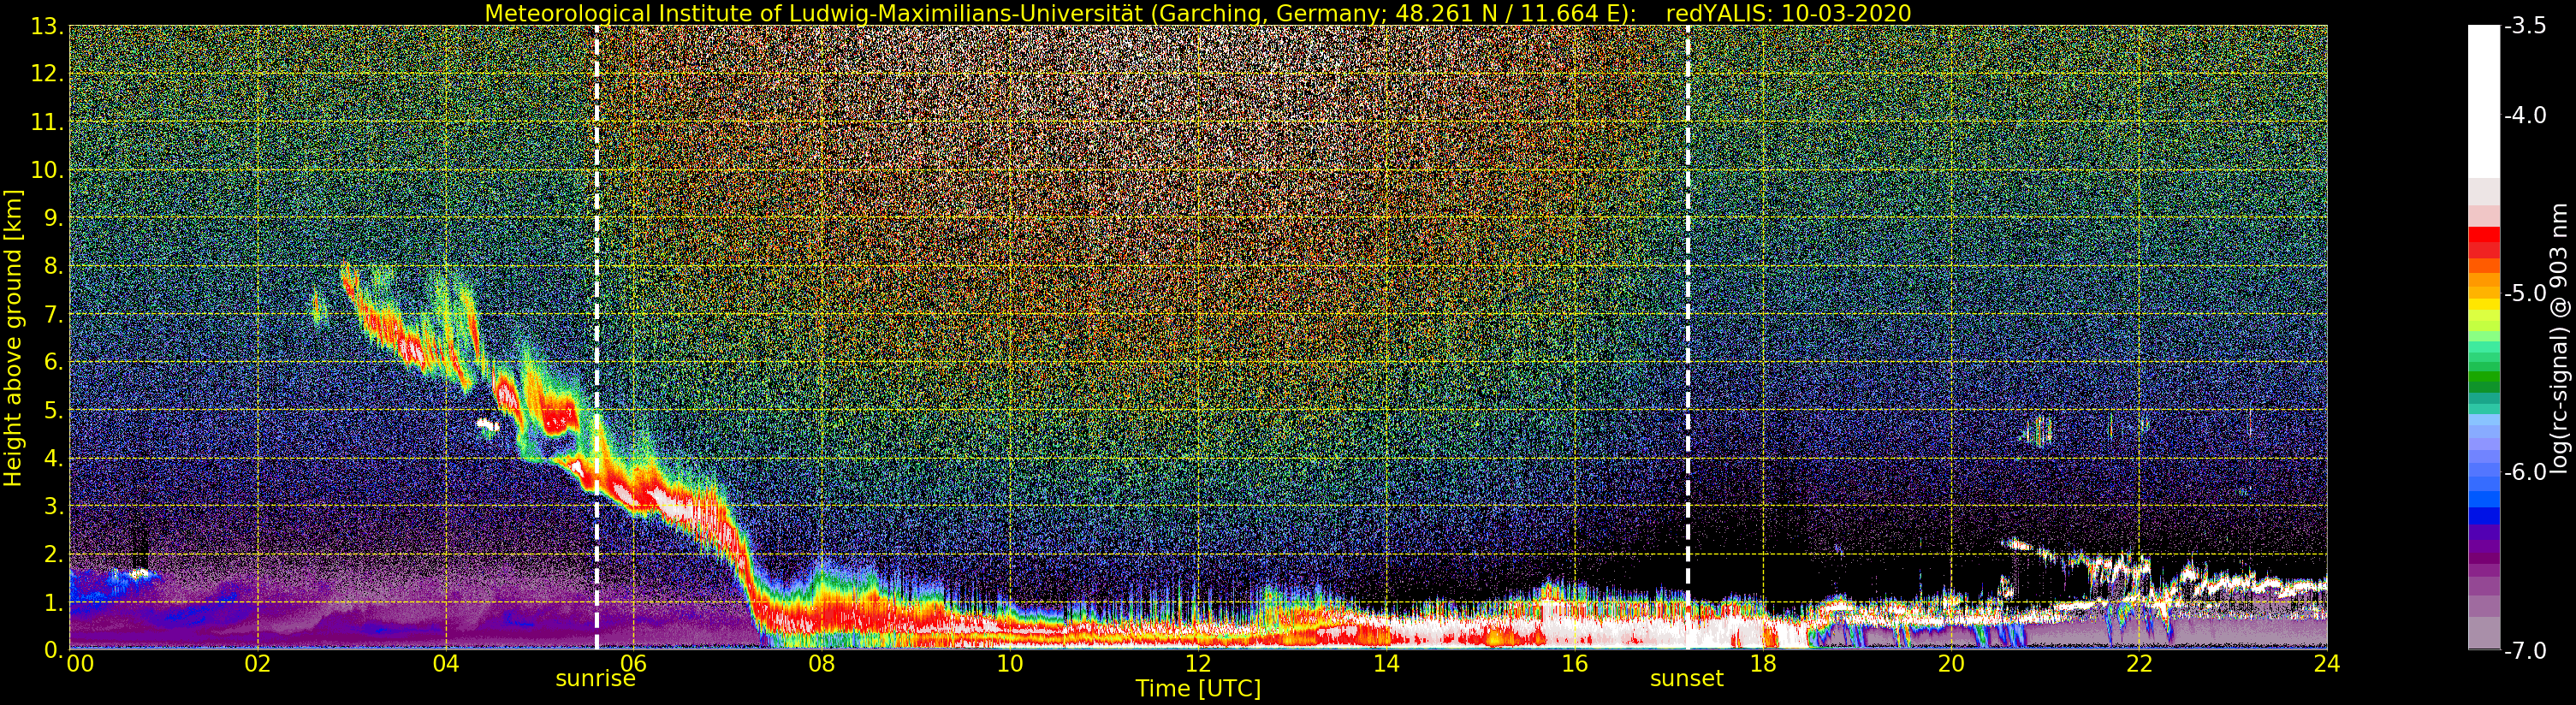Click the '8.' tick on the height axis
The image size is (2576, 705).
pos(53,266)
